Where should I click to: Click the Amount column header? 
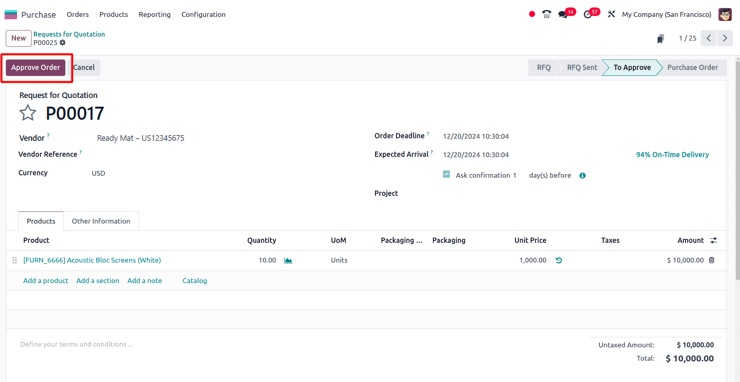(x=690, y=240)
